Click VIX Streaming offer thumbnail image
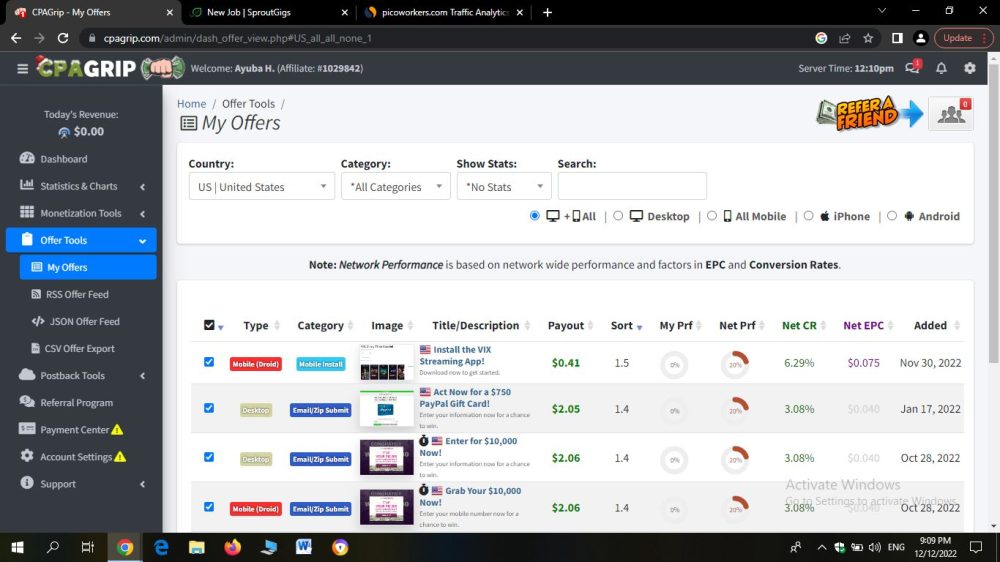This screenshot has width=1000, height=562. (386, 362)
